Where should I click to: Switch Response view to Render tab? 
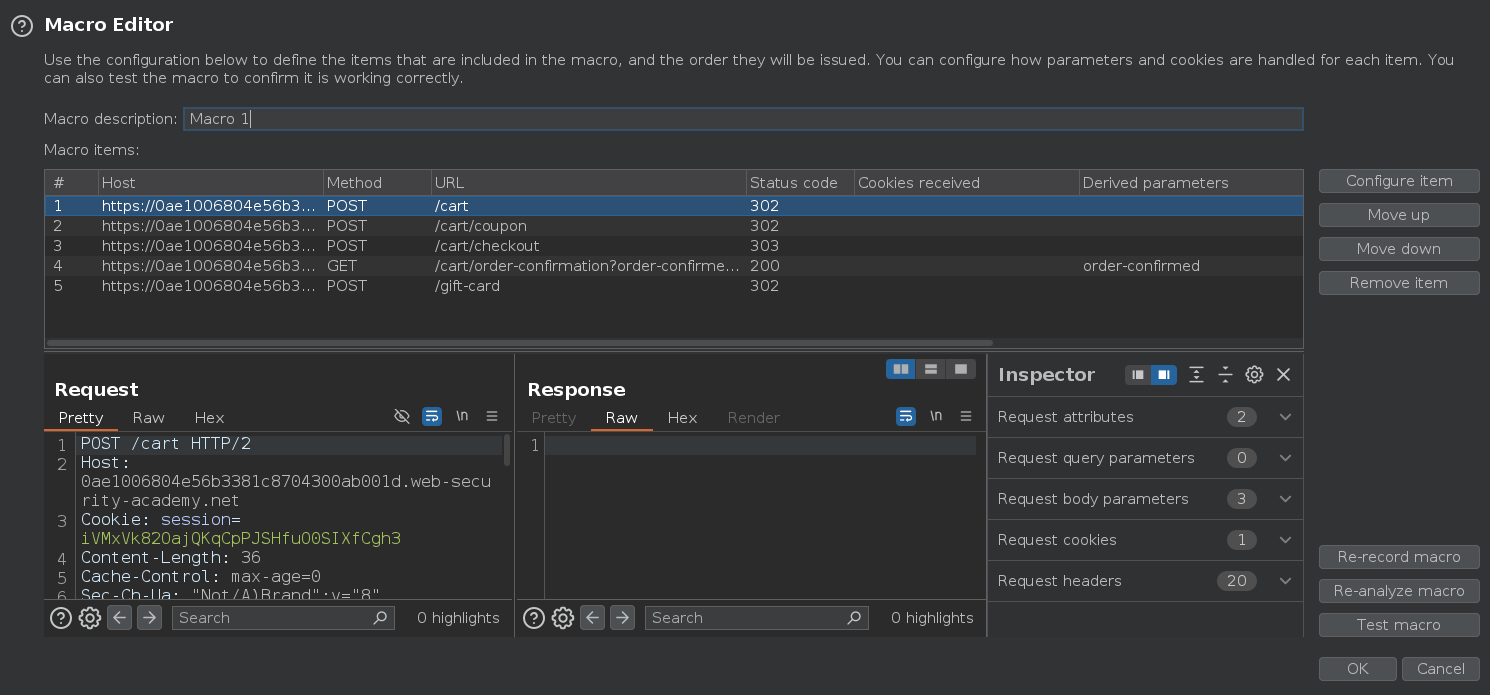pos(754,418)
